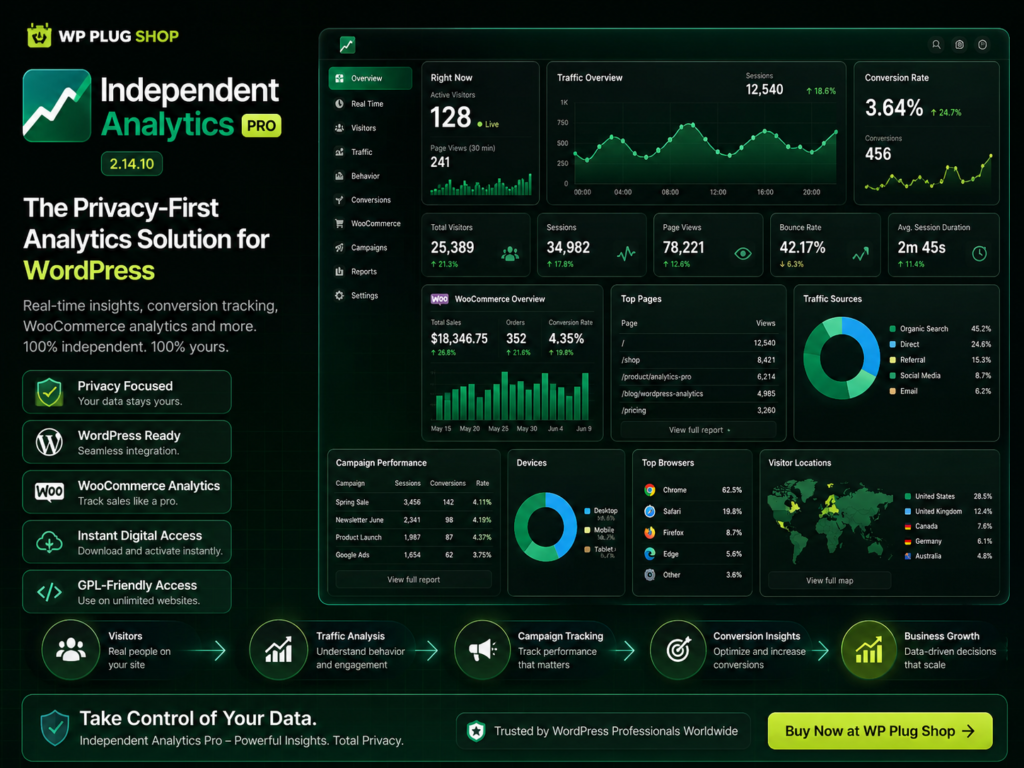This screenshot has width=1024, height=768.
Task: Click the PRO badge
Action: [261, 126]
